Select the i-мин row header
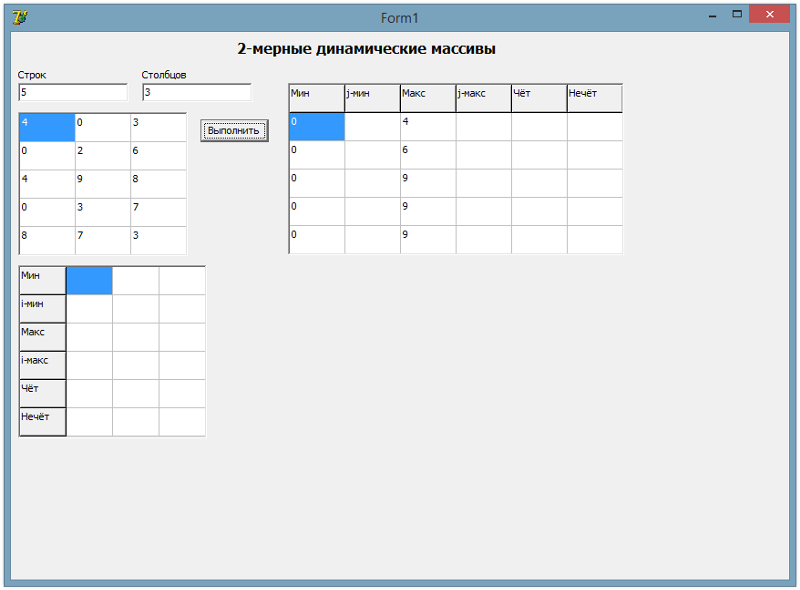The width and height of the screenshot is (800, 590). coord(42,309)
